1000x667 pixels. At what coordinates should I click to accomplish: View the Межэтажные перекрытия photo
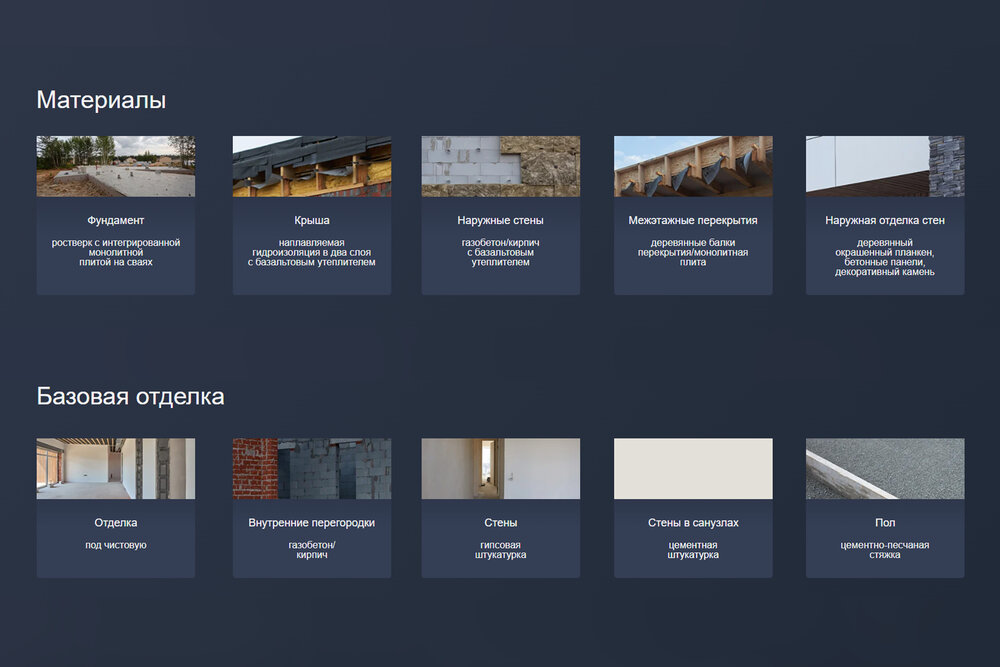[693, 166]
